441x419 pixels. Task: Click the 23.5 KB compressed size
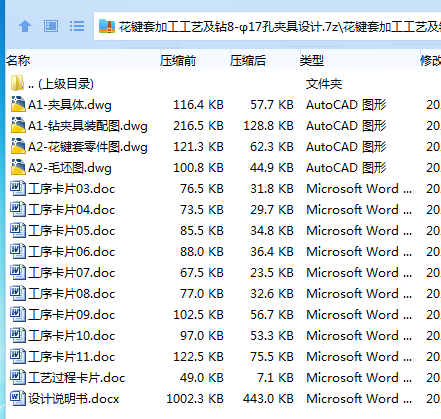(272, 273)
